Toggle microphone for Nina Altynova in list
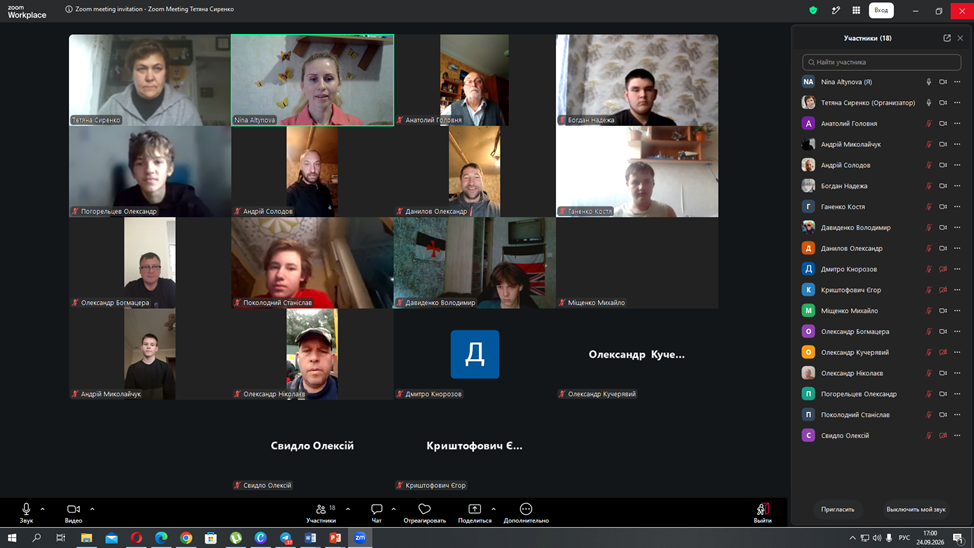974x548 pixels. coord(929,82)
